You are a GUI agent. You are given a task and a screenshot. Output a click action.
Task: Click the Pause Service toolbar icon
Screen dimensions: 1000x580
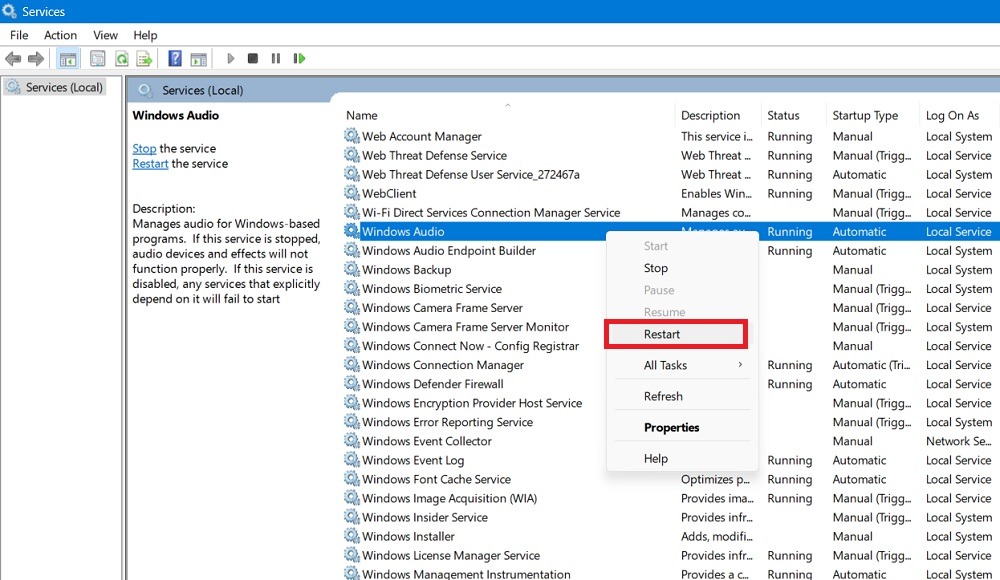[x=276, y=58]
